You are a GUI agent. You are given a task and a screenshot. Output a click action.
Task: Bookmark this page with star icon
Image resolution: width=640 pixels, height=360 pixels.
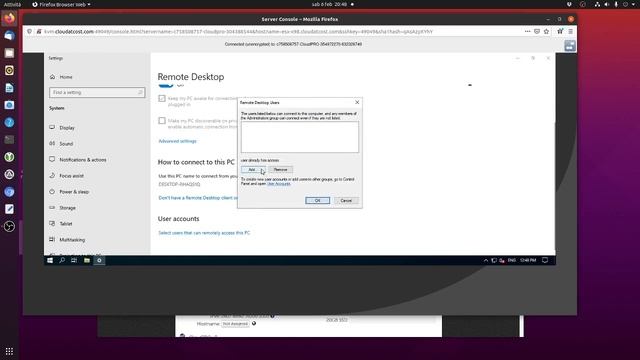(546, 31)
